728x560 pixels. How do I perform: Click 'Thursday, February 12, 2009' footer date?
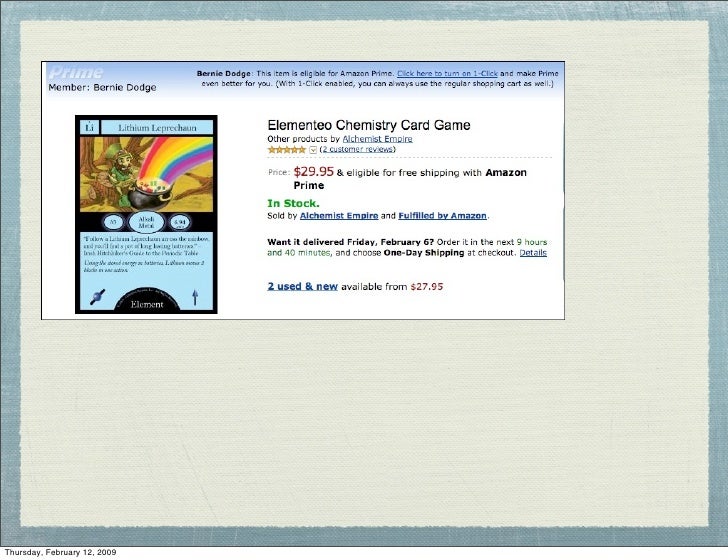(x=60, y=552)
